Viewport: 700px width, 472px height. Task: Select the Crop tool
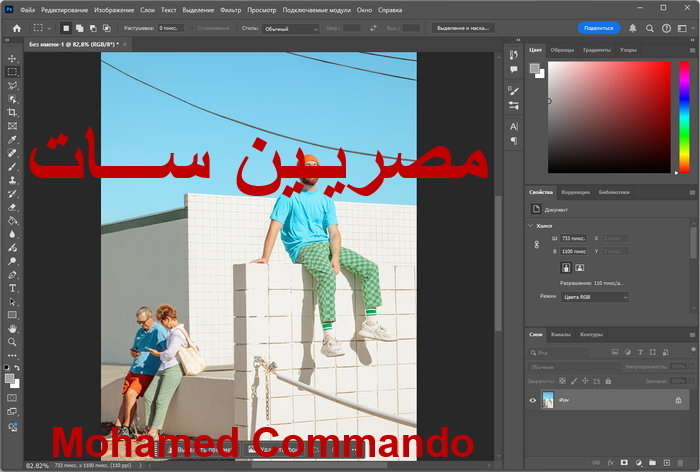13,113
